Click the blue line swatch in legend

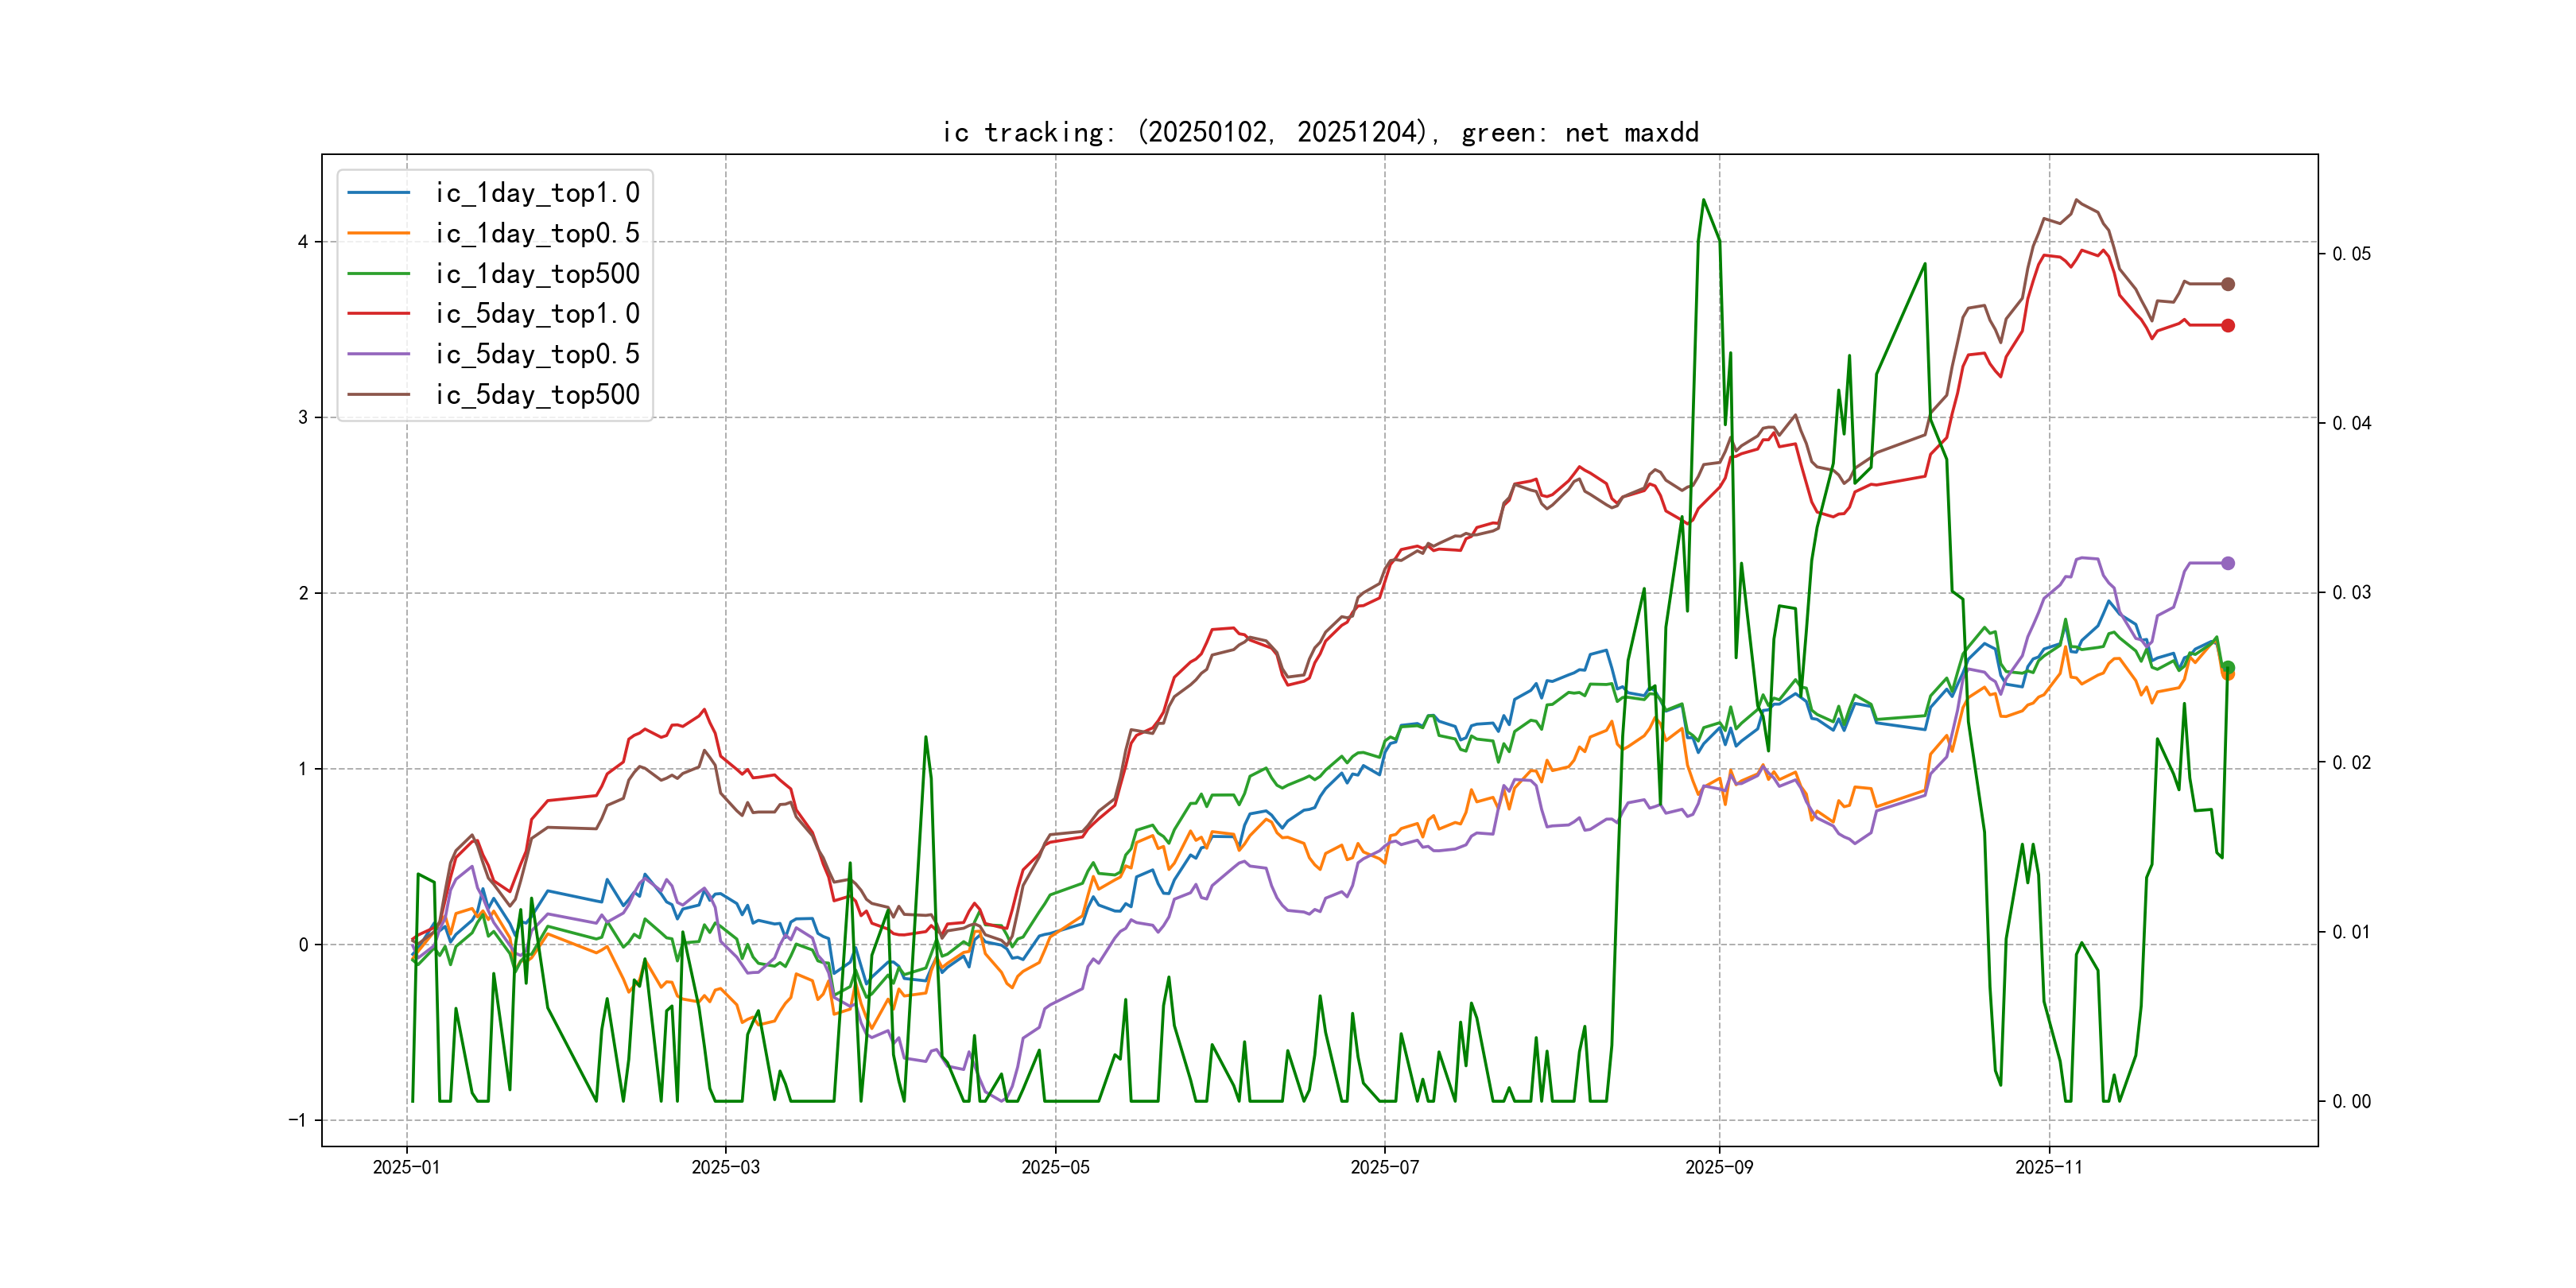(x=378, y=193)
